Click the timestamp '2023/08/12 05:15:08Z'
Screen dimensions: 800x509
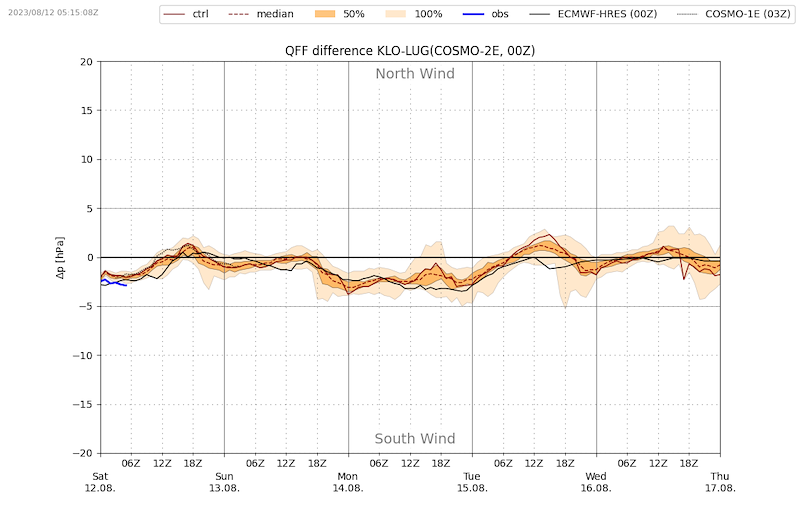coord(53,12)
